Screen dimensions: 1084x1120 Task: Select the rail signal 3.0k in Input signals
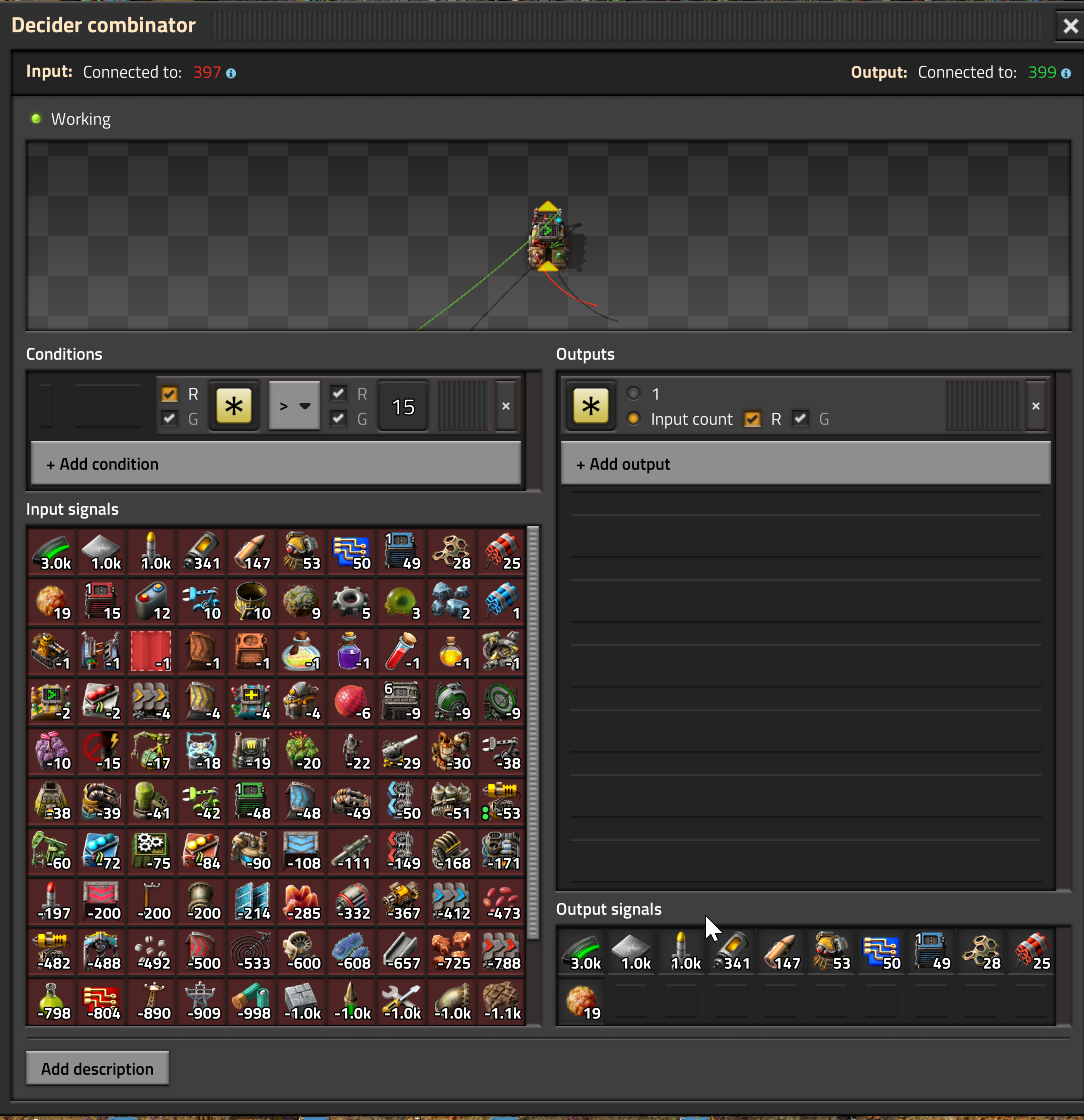point(51,551)
